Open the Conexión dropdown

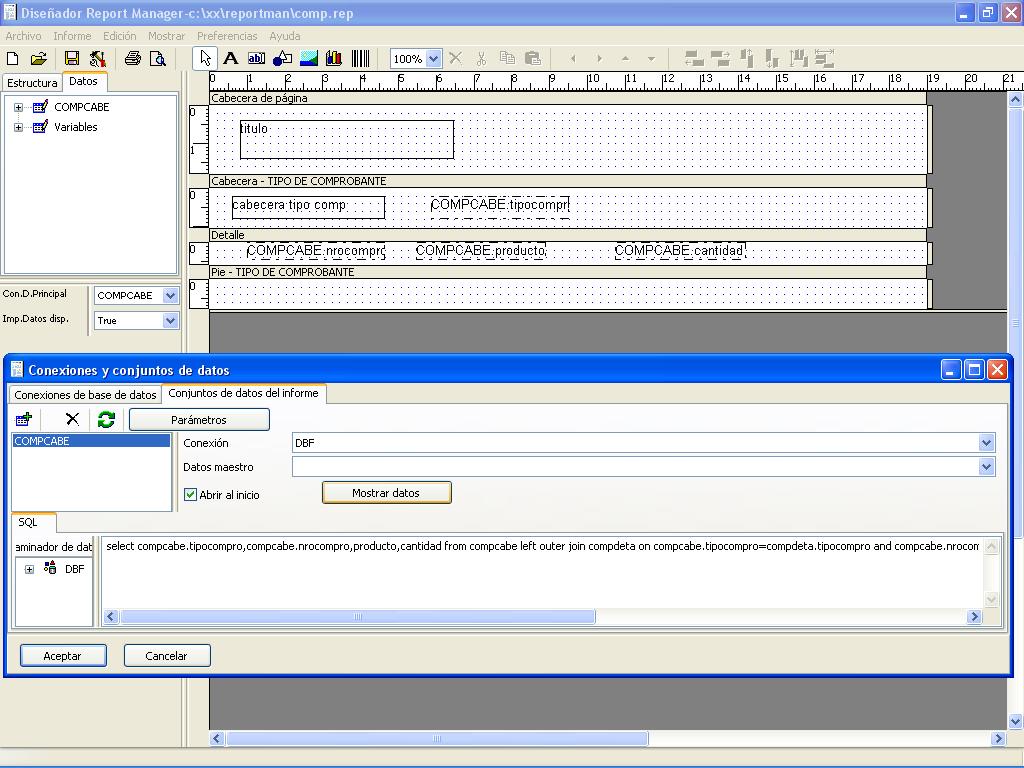coord(986,443)
